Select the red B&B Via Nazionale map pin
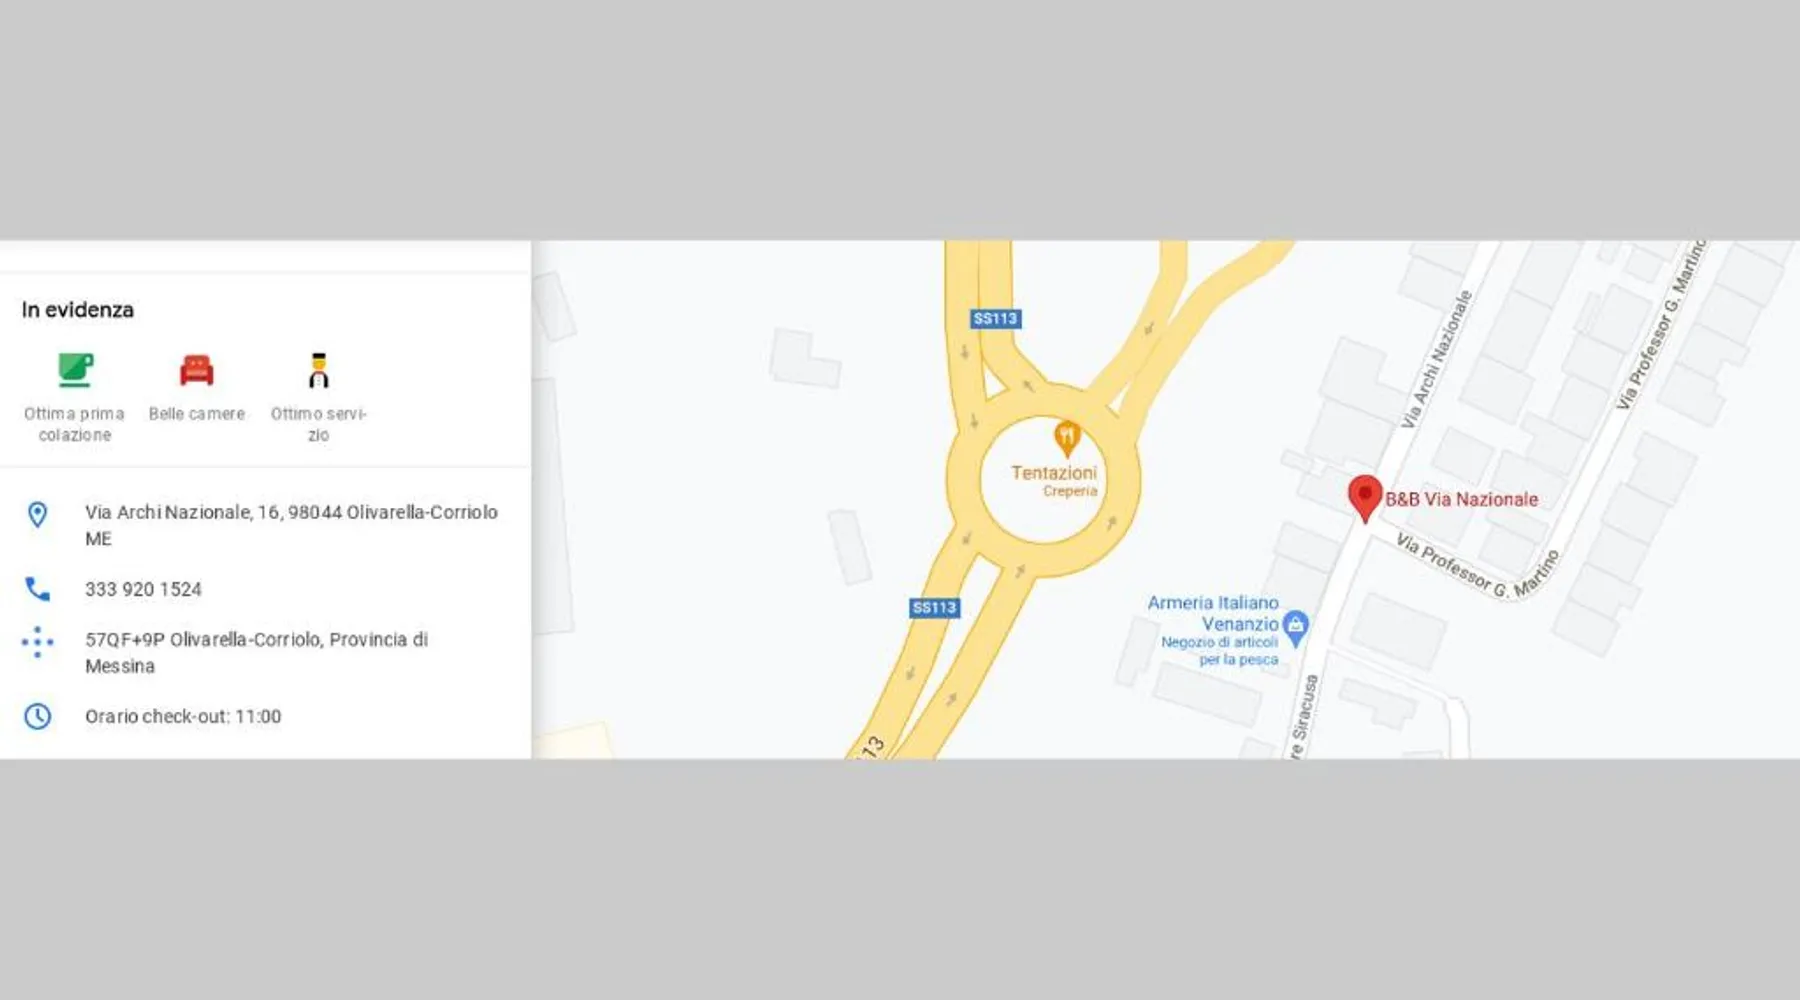 [x=1365, y=498]
